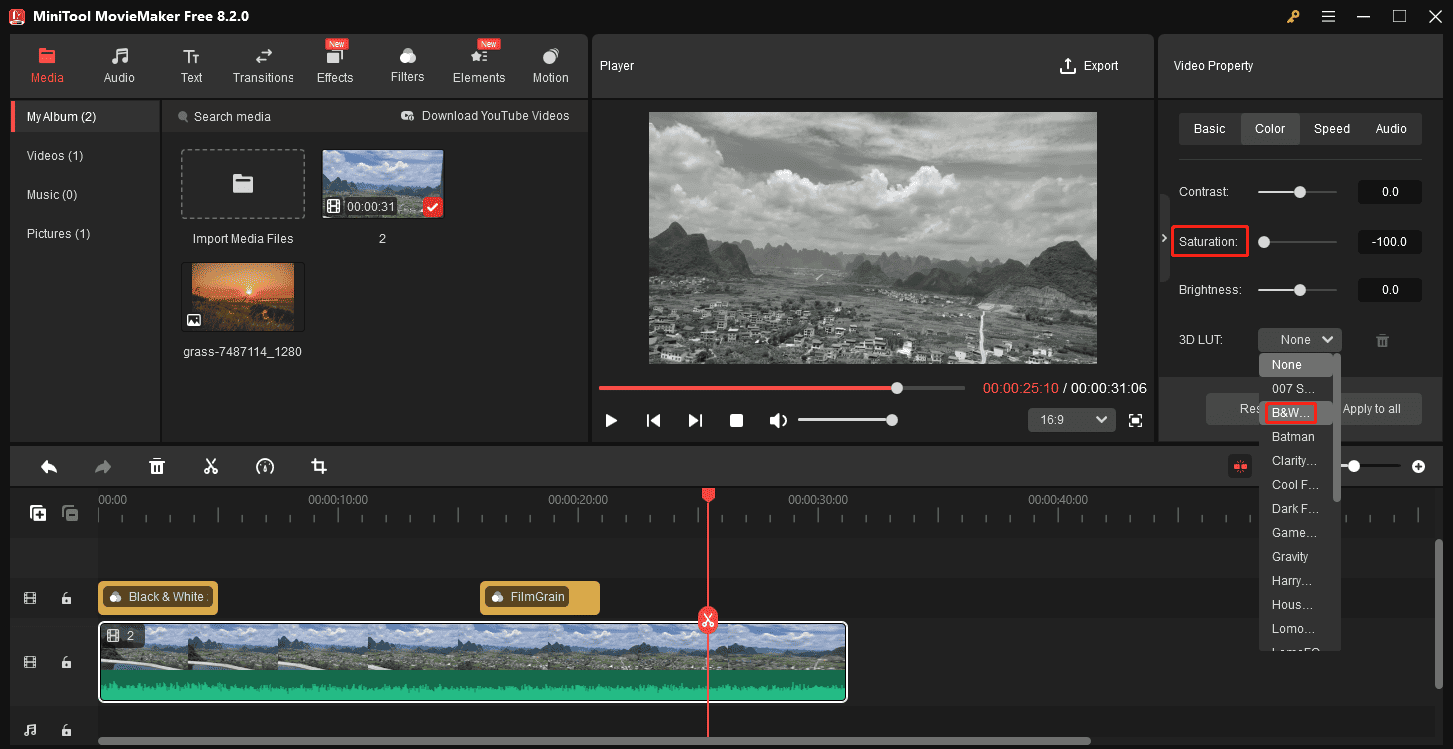Delete the 3D LUT with trash icon

pos(1382,340)
